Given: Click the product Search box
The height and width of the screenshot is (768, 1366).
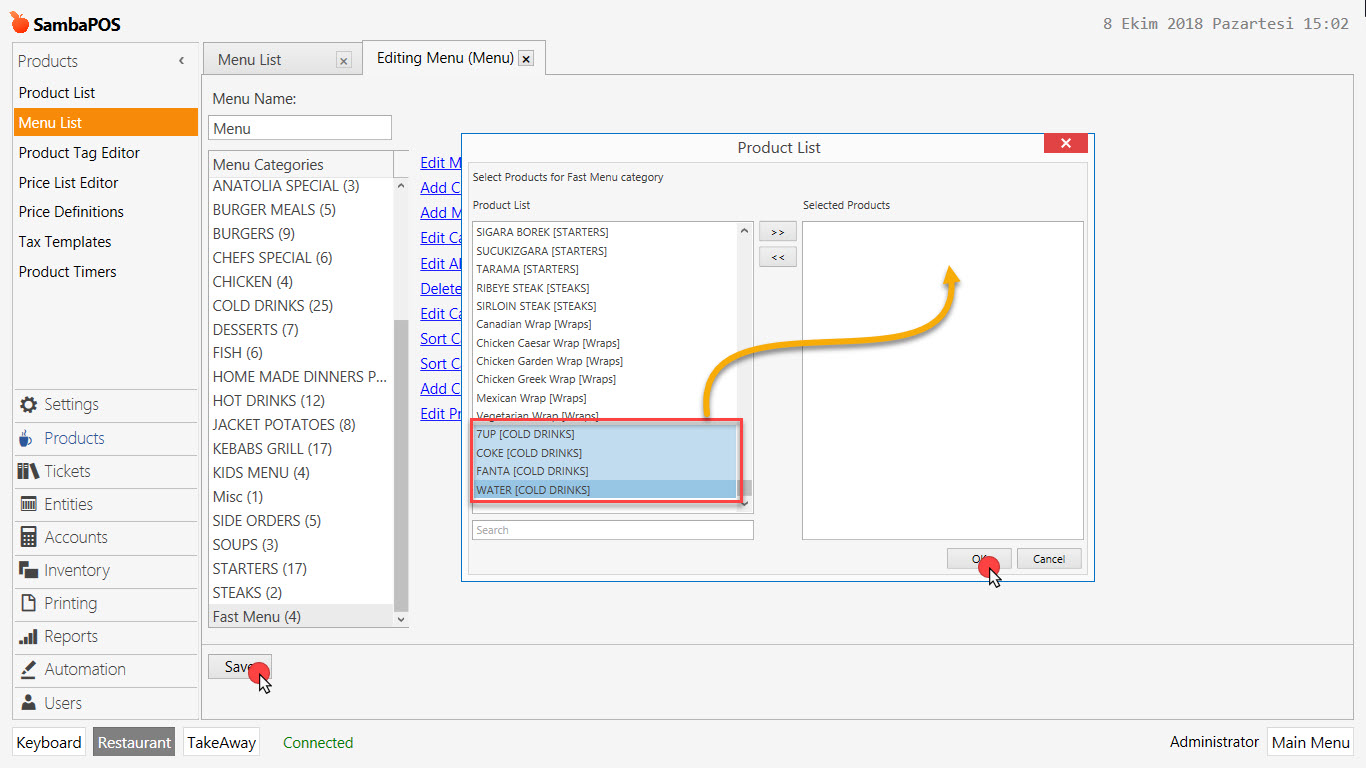Looking at the screenshot, I should [612, 529].
